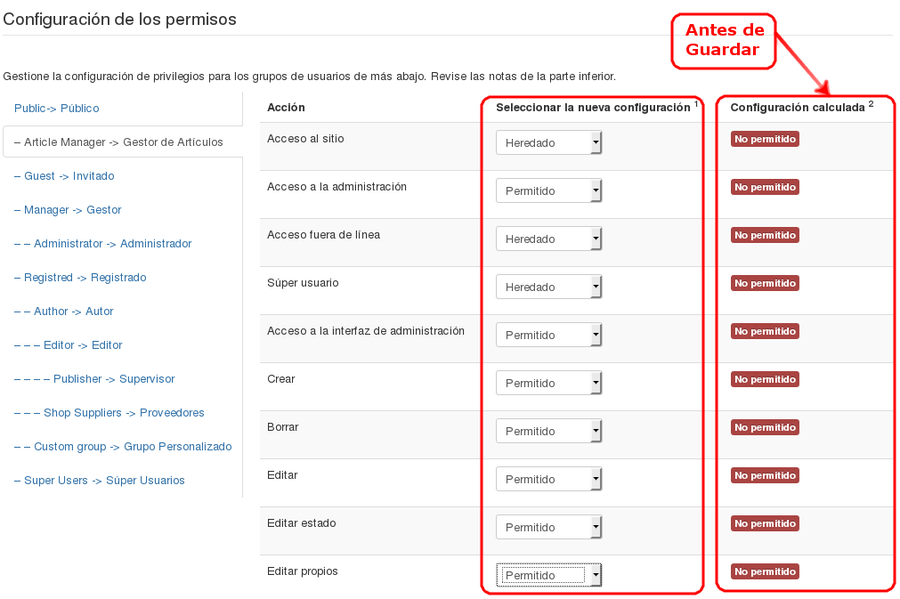Select the Public -> Público group tab
Viewport: 900px width, 599px height.
pyautogui.click(x=57, y=108)
